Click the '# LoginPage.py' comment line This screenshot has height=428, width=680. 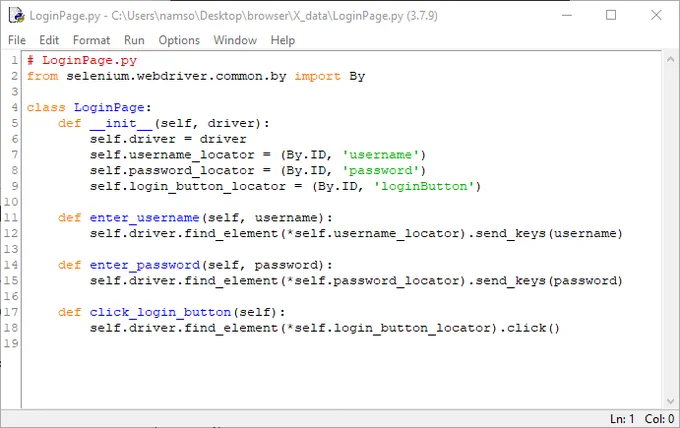pos(82,60)
